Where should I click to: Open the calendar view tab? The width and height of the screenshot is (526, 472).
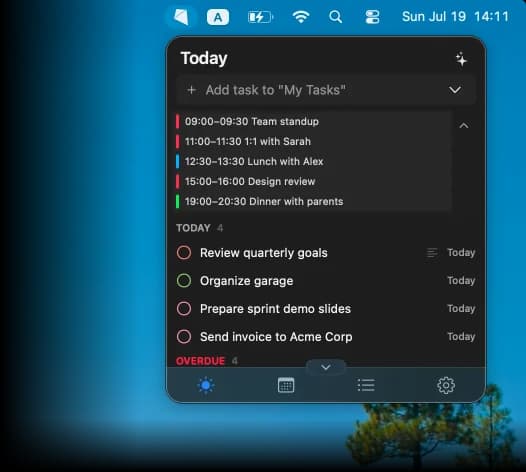pyautogui.click(x=286, y=385)
